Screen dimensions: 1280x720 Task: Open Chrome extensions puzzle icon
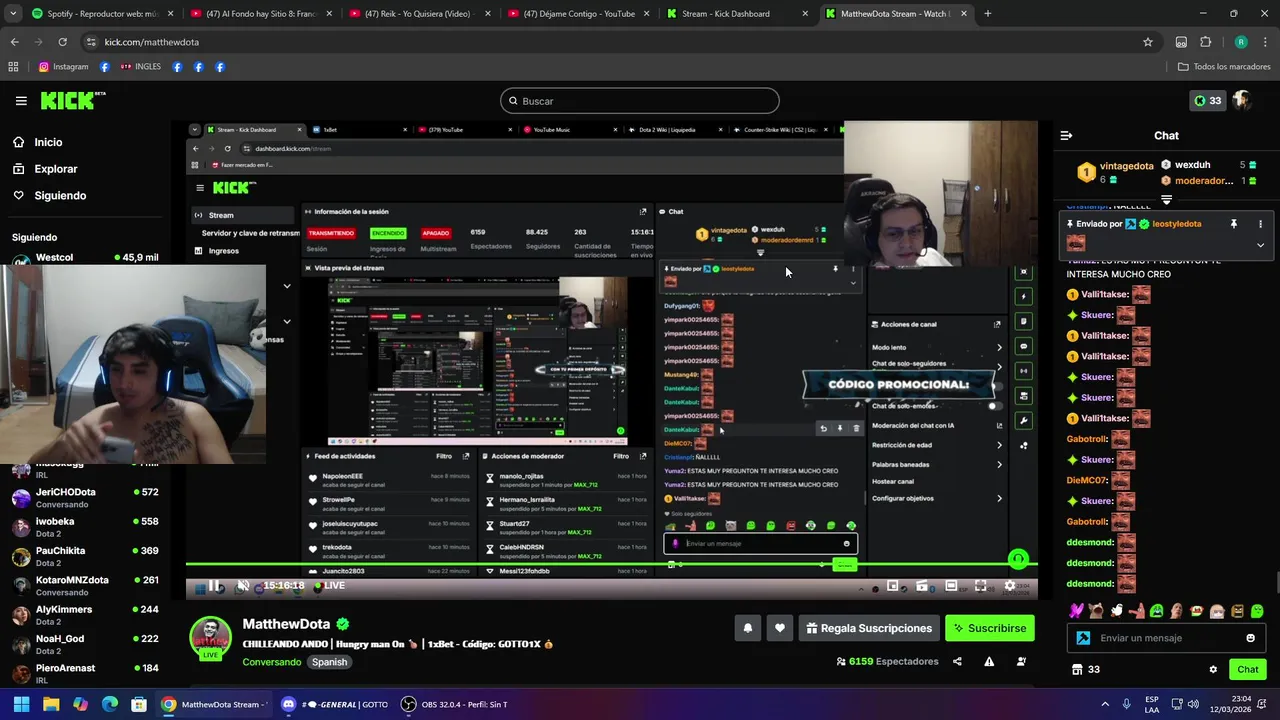pos(1206,42)
